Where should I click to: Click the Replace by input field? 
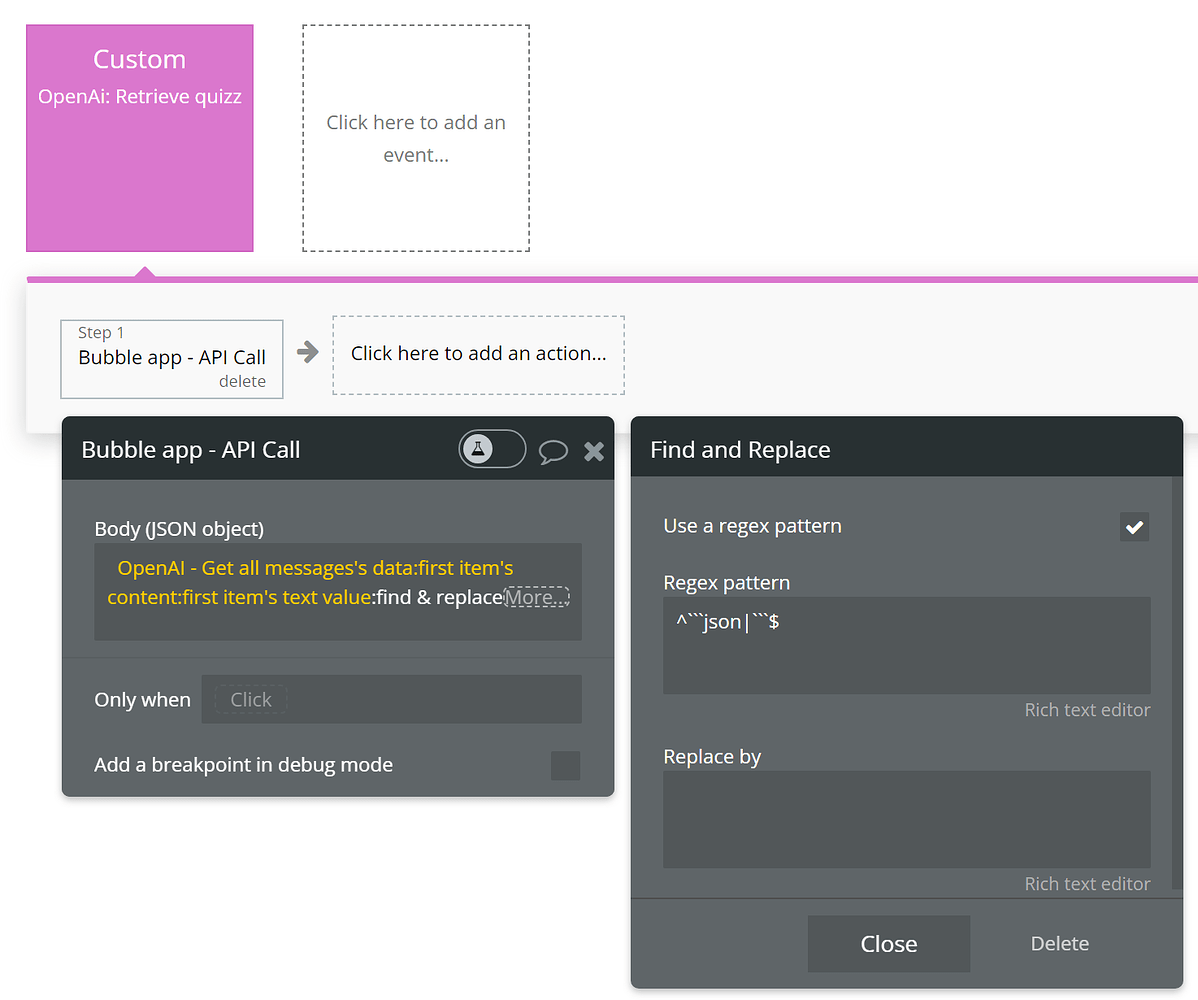906,819
